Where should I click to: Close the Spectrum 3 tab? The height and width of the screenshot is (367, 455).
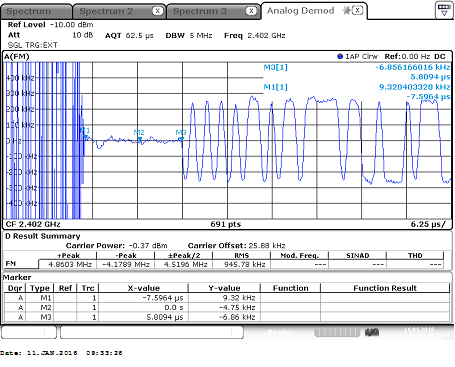[x=251, y=11]
